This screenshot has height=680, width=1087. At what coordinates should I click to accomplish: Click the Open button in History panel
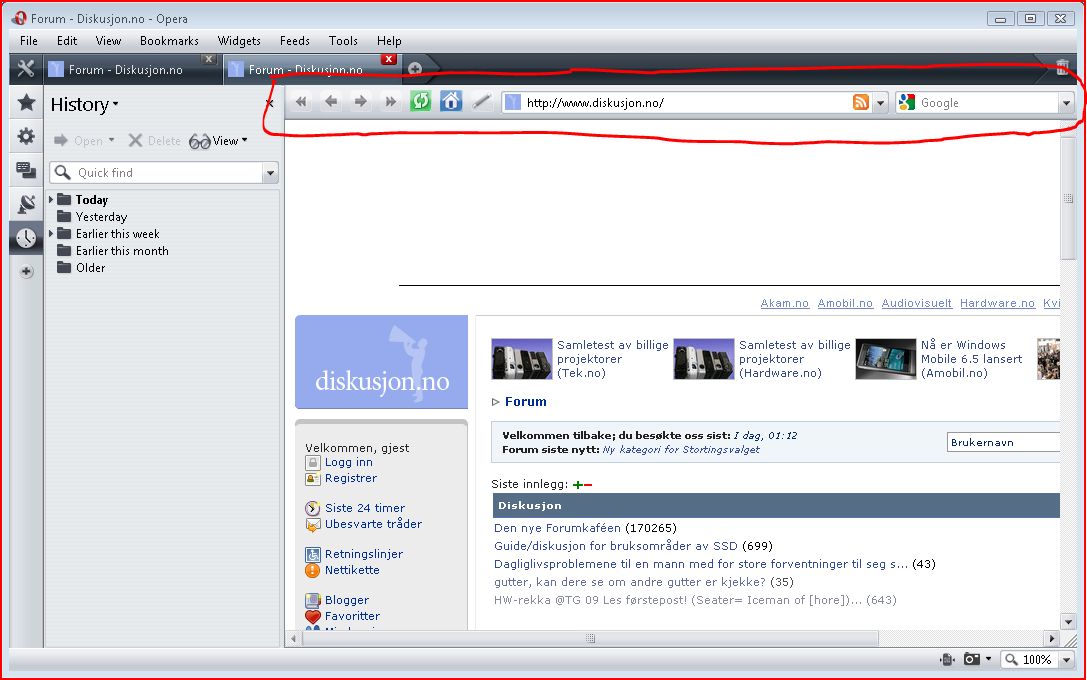coord(84,141)
